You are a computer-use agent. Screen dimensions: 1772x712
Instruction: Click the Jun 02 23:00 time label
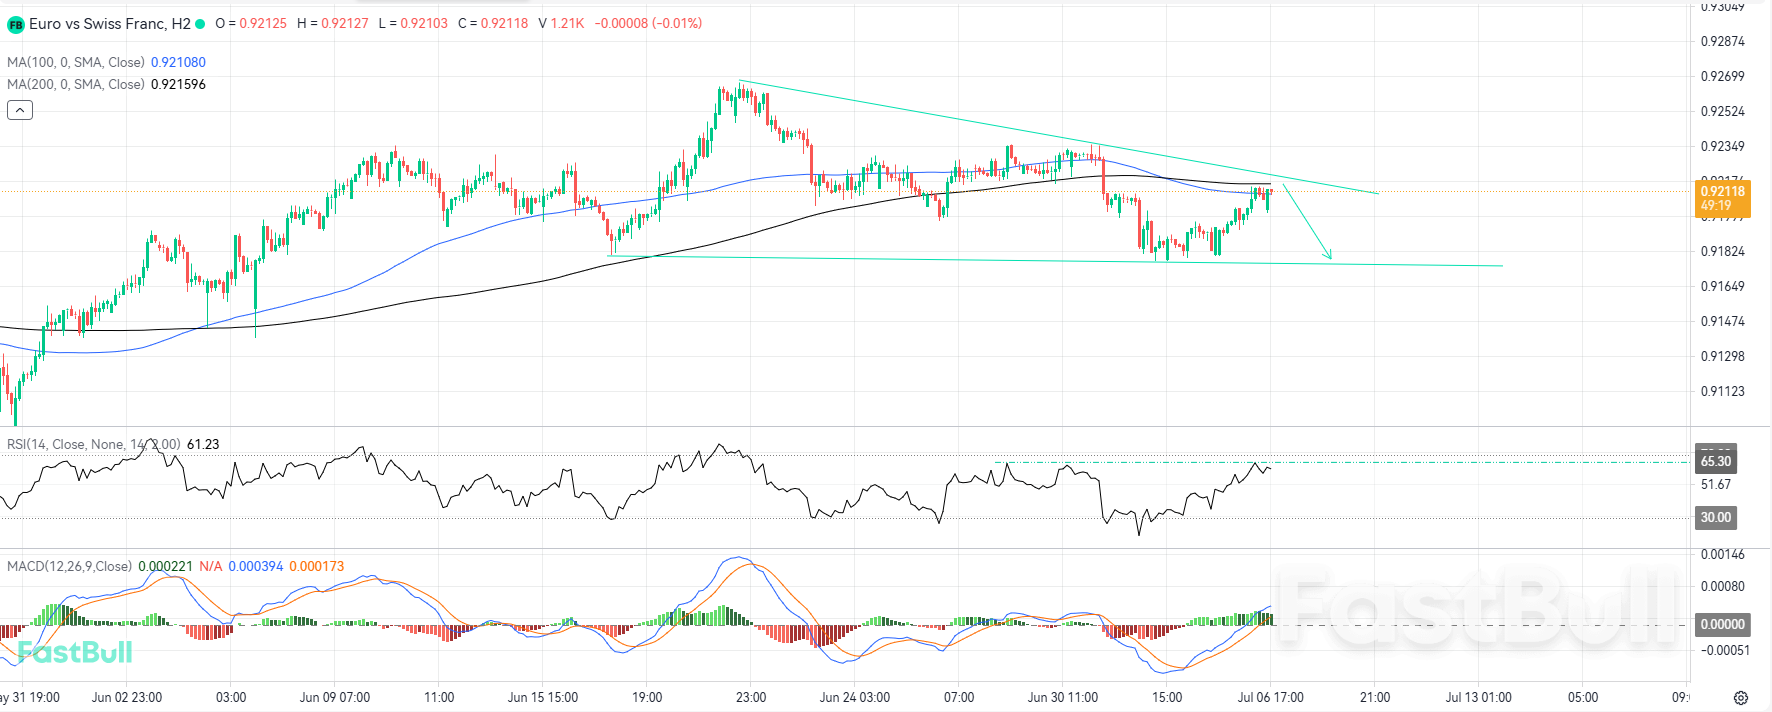pos(127,697)
